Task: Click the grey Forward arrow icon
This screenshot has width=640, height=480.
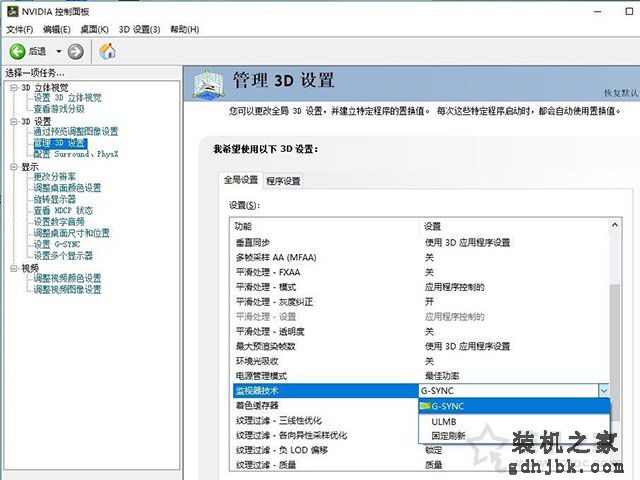Action: click(76, 51)
